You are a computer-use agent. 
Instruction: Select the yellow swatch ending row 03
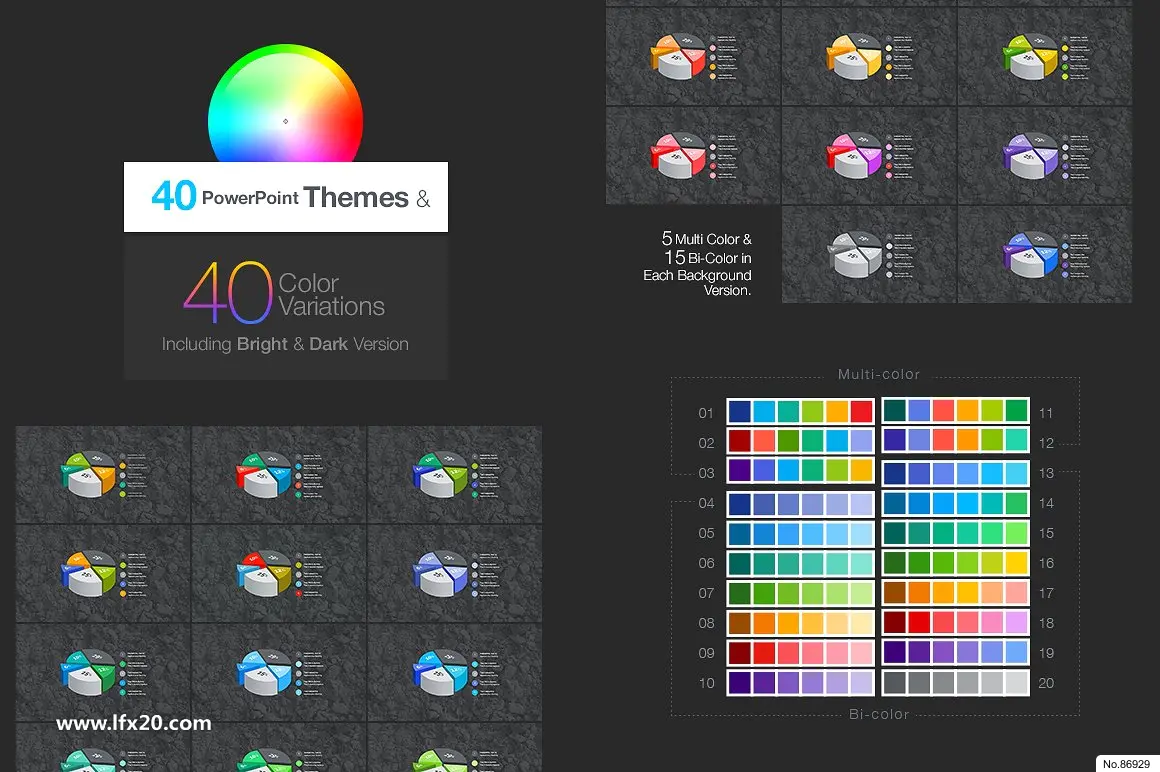(861, 471)
